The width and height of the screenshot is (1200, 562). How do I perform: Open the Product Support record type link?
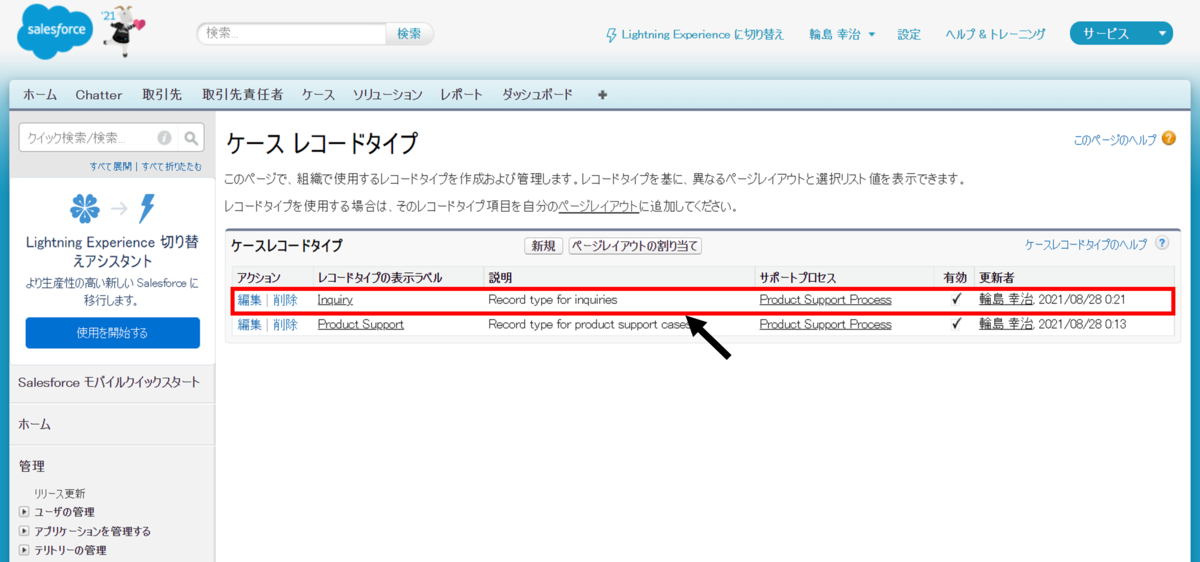(361, 324)
